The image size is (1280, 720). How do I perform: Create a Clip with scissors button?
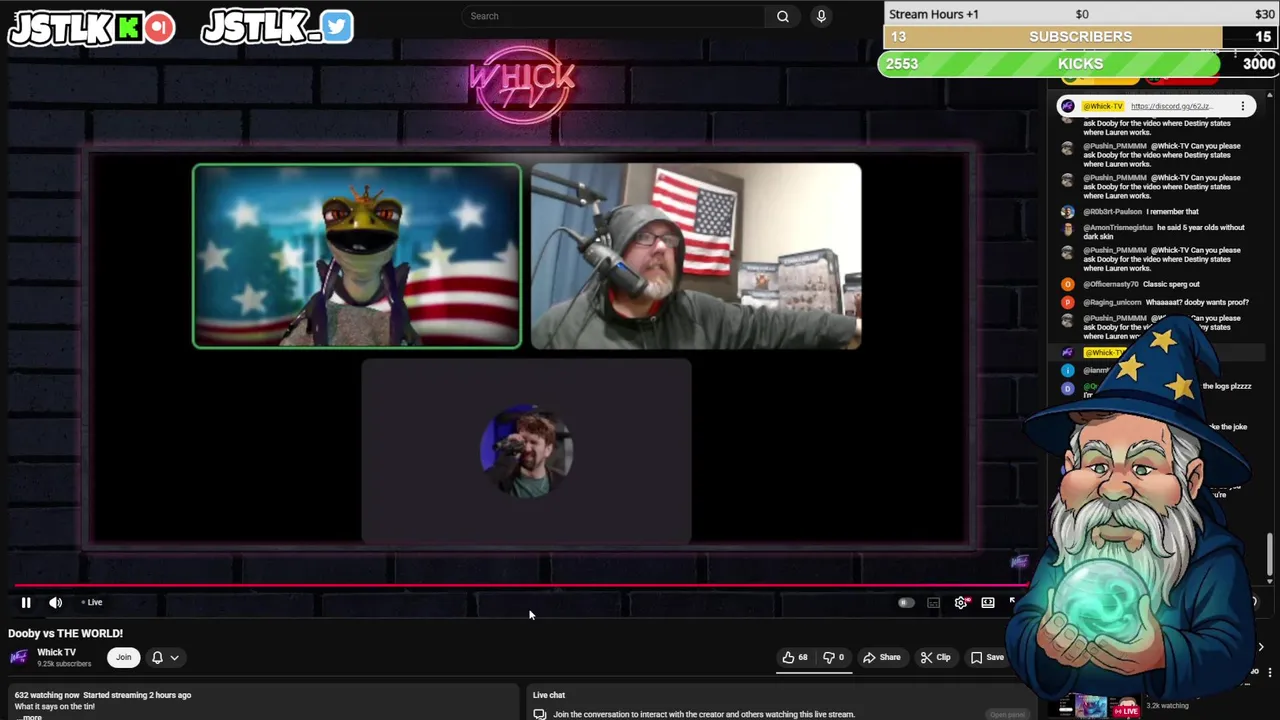[x=935, y=657]
